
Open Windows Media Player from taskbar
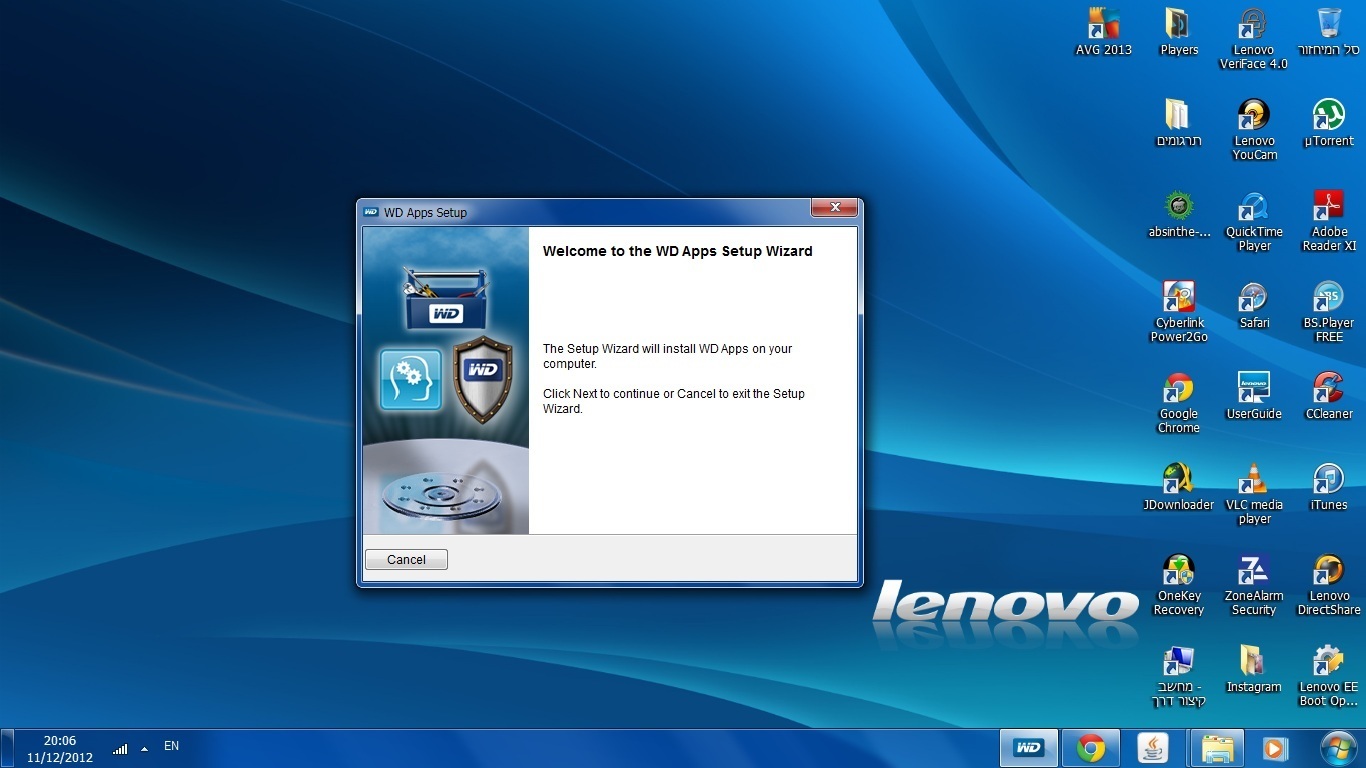point(1274,748)
